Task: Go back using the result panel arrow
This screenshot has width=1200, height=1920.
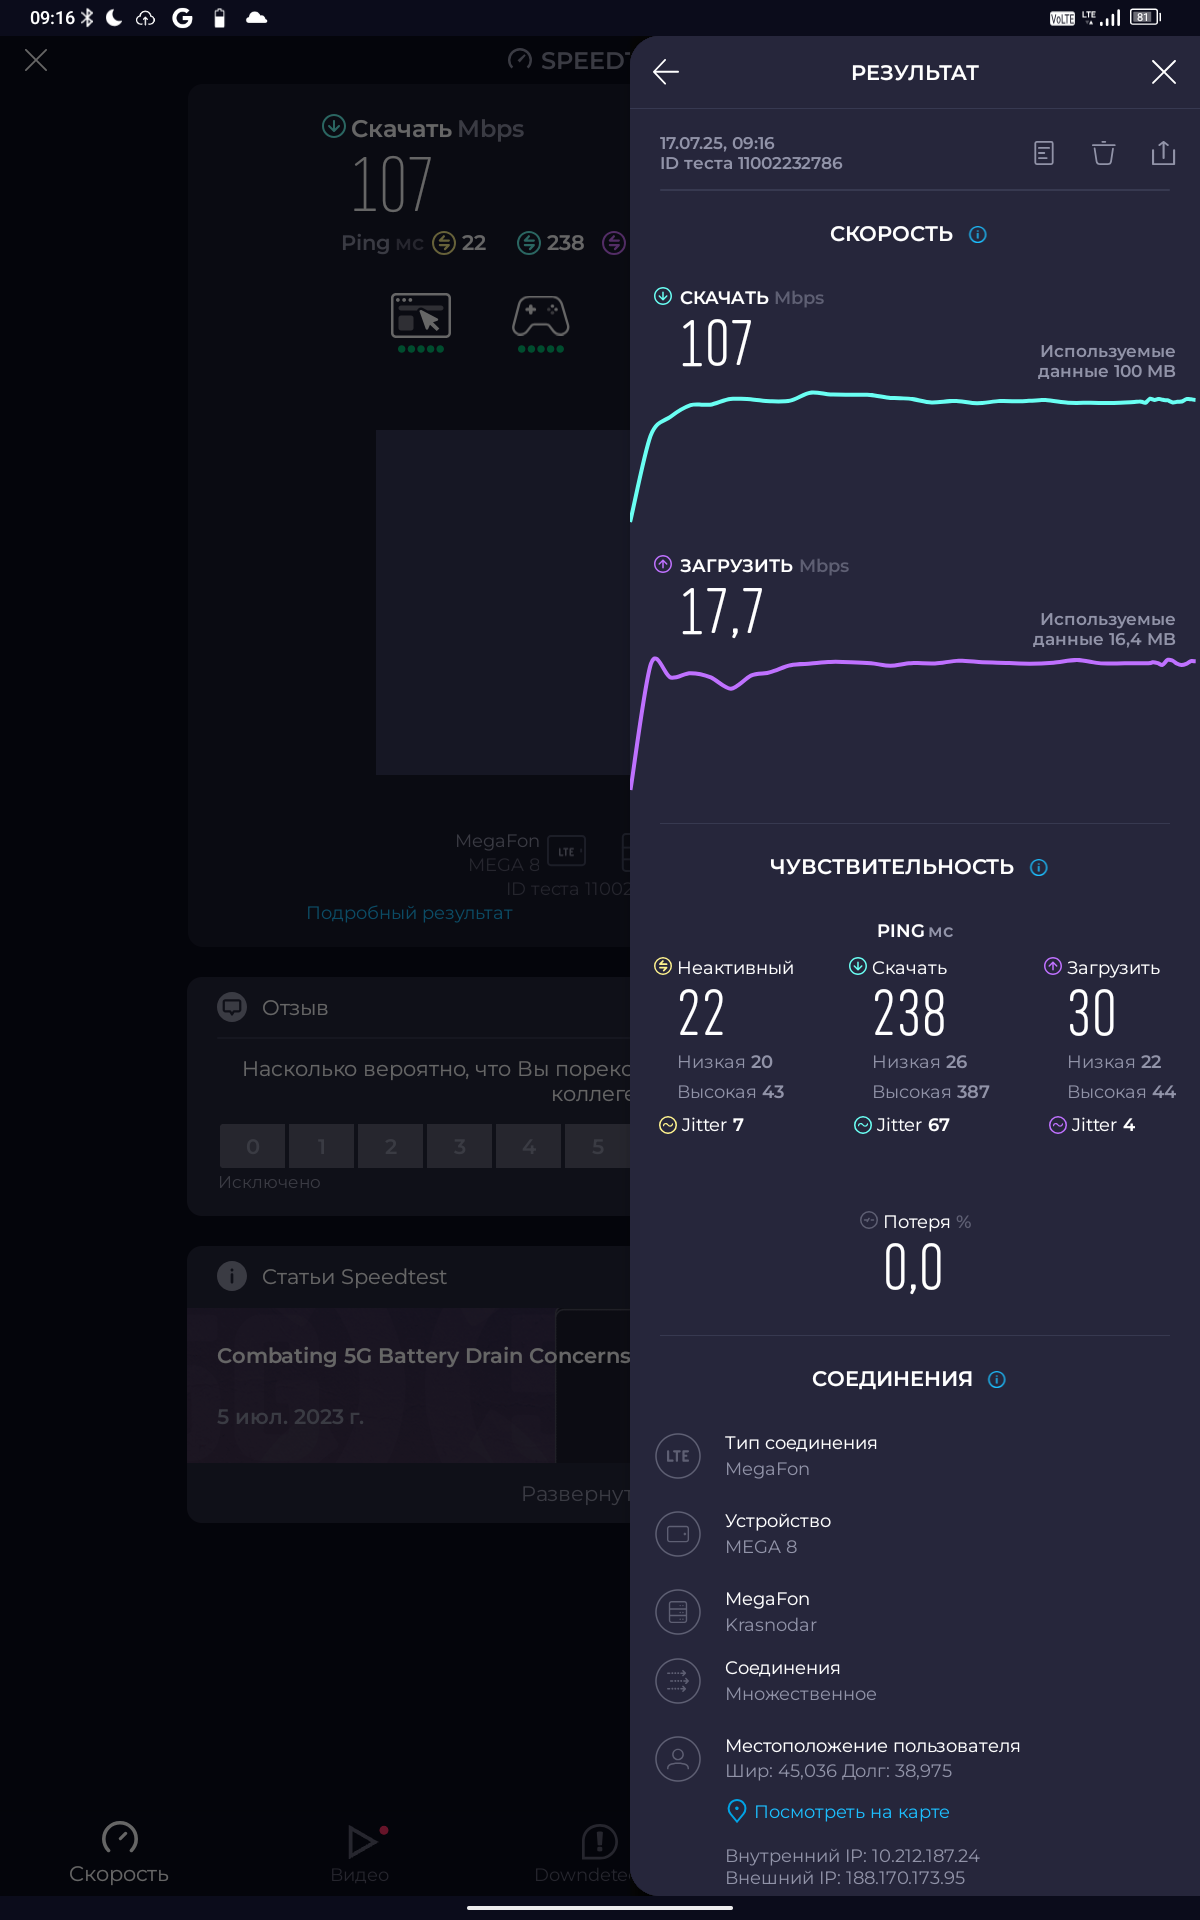Action: (666, 72)
